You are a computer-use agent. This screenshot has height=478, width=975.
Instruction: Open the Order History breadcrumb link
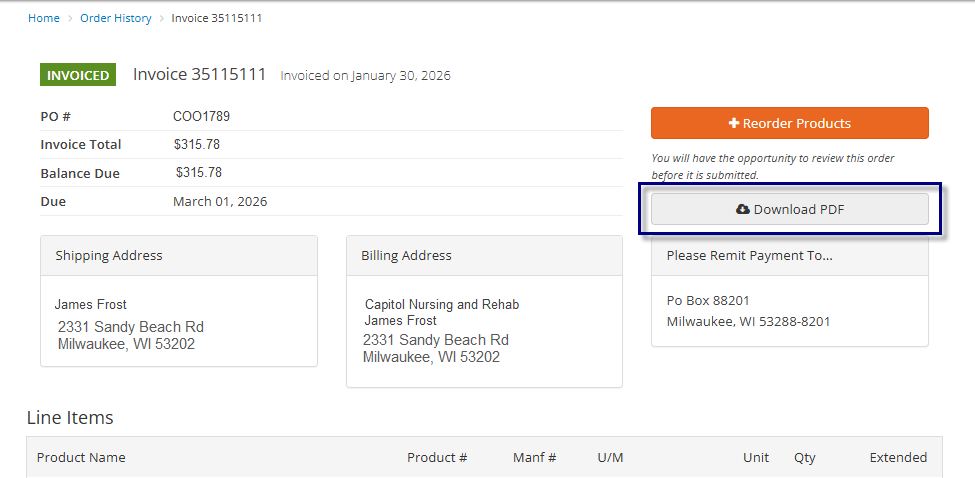click(x=116, y=18)
